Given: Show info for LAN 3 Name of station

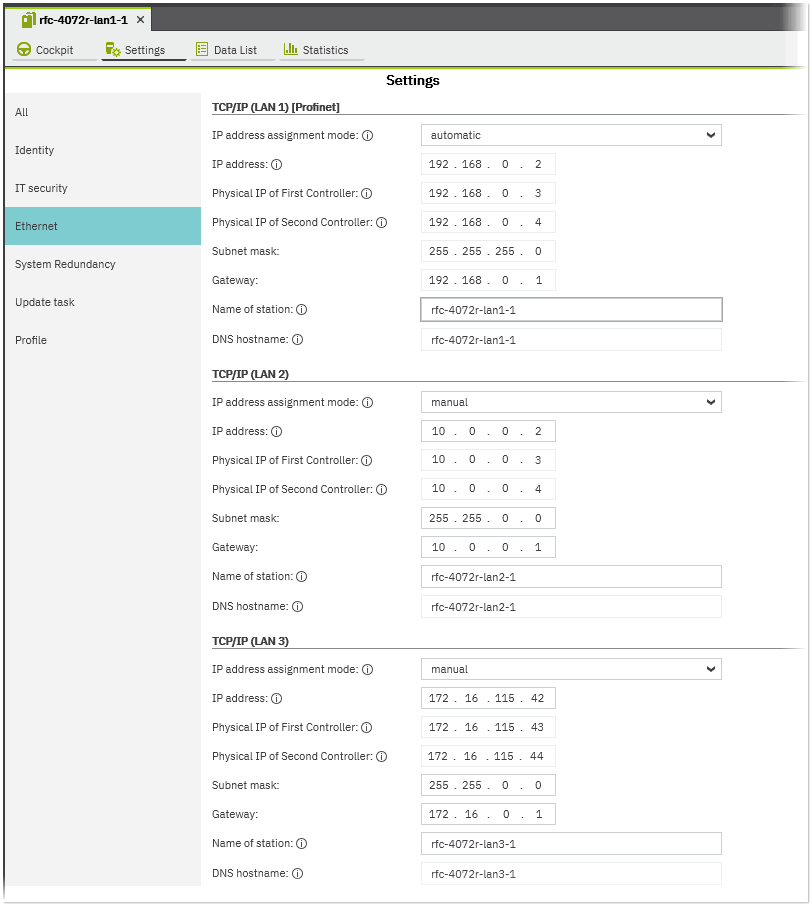Looking at the screenshot, I should pos(302,844).
